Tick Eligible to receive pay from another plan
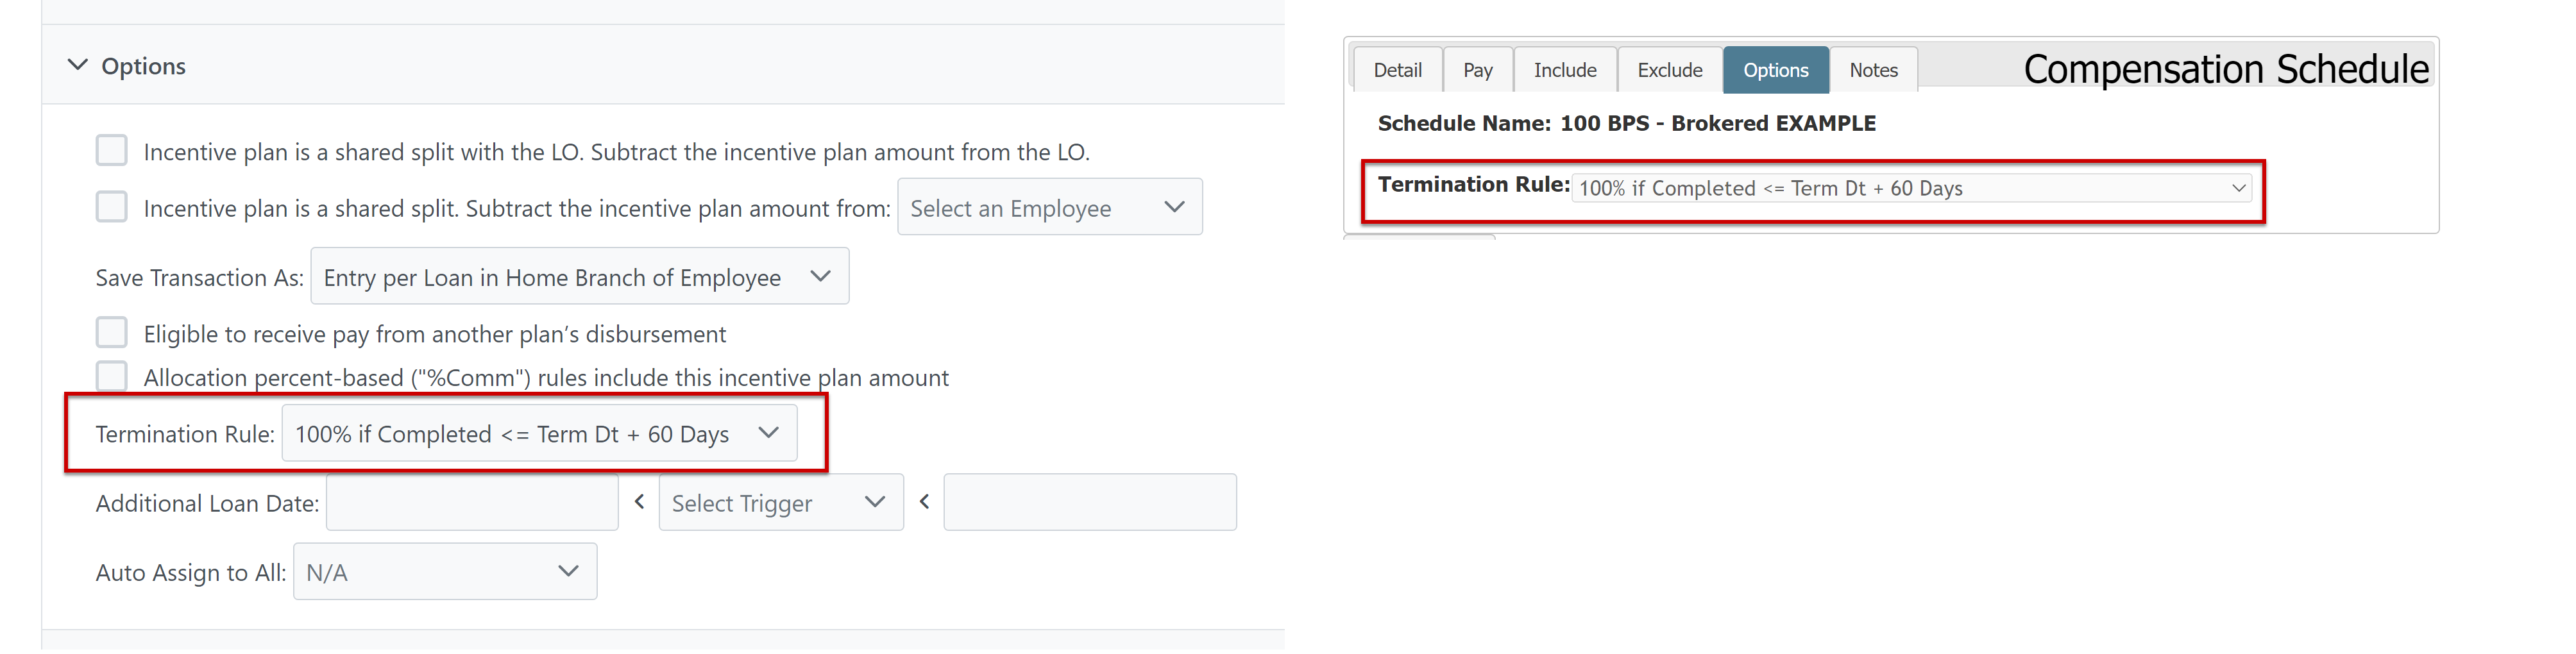Viewport: 2576px width, 654px height. 112,332
